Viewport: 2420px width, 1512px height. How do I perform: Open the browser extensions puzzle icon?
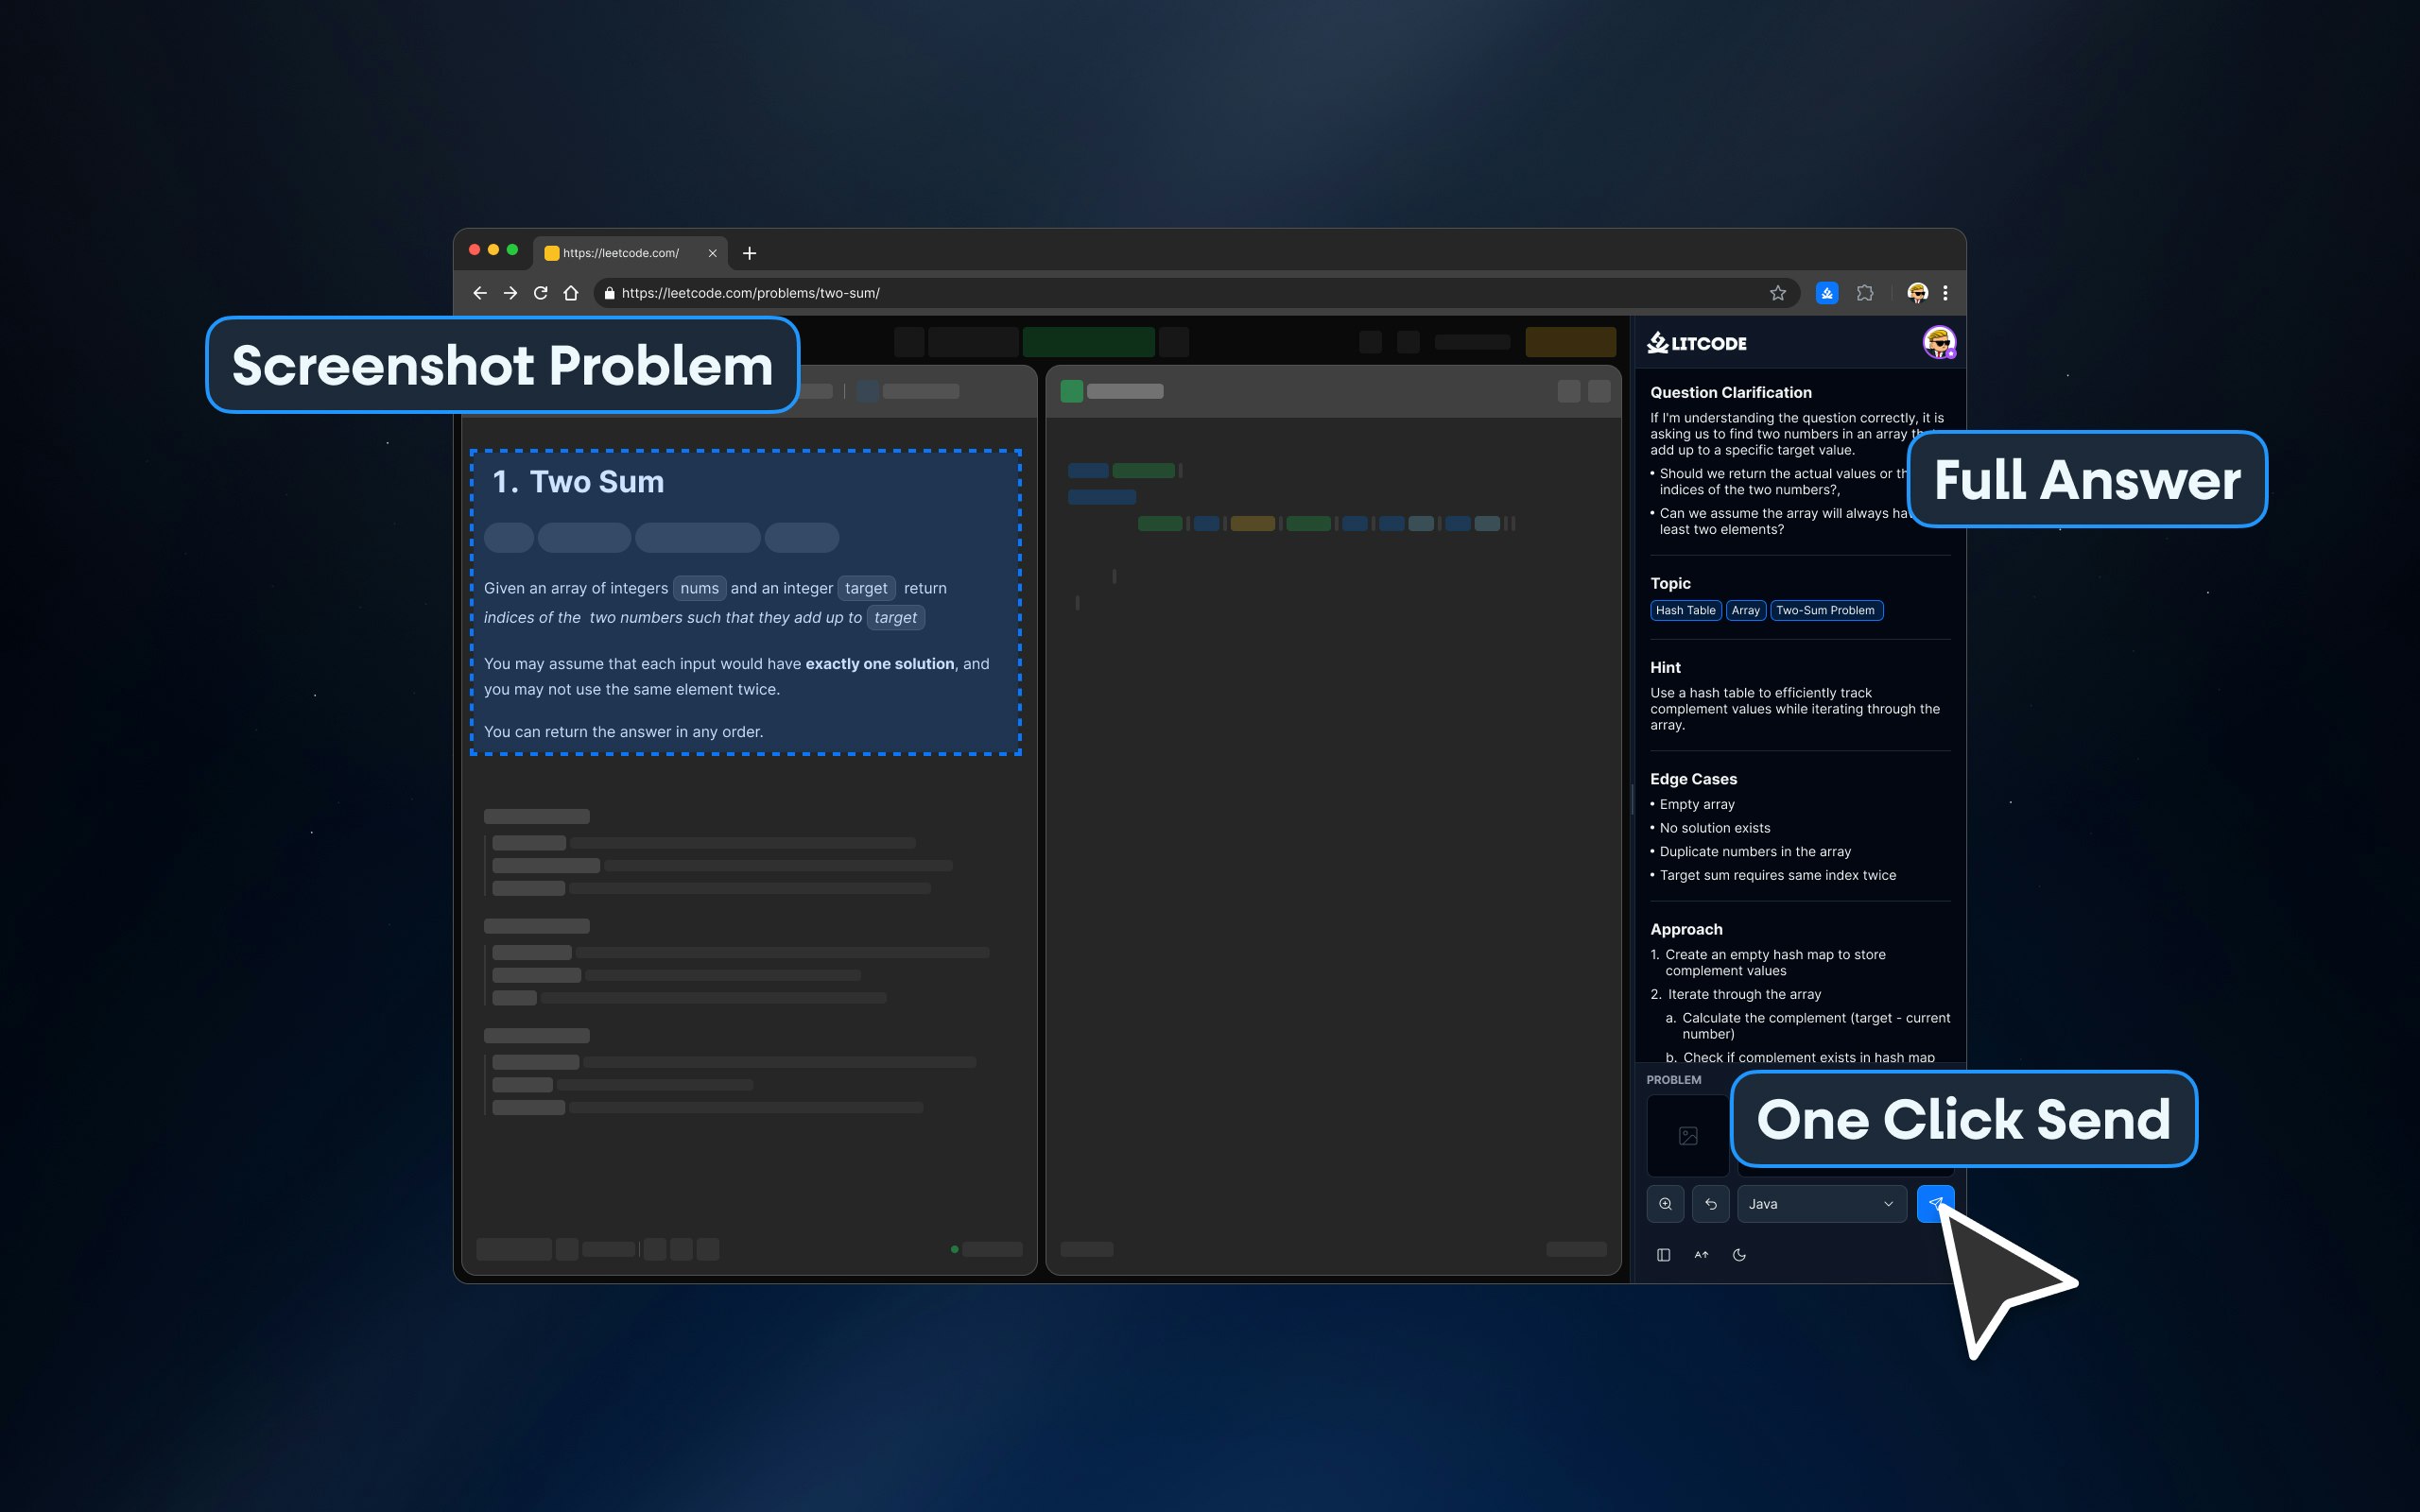coord(1865,293)
